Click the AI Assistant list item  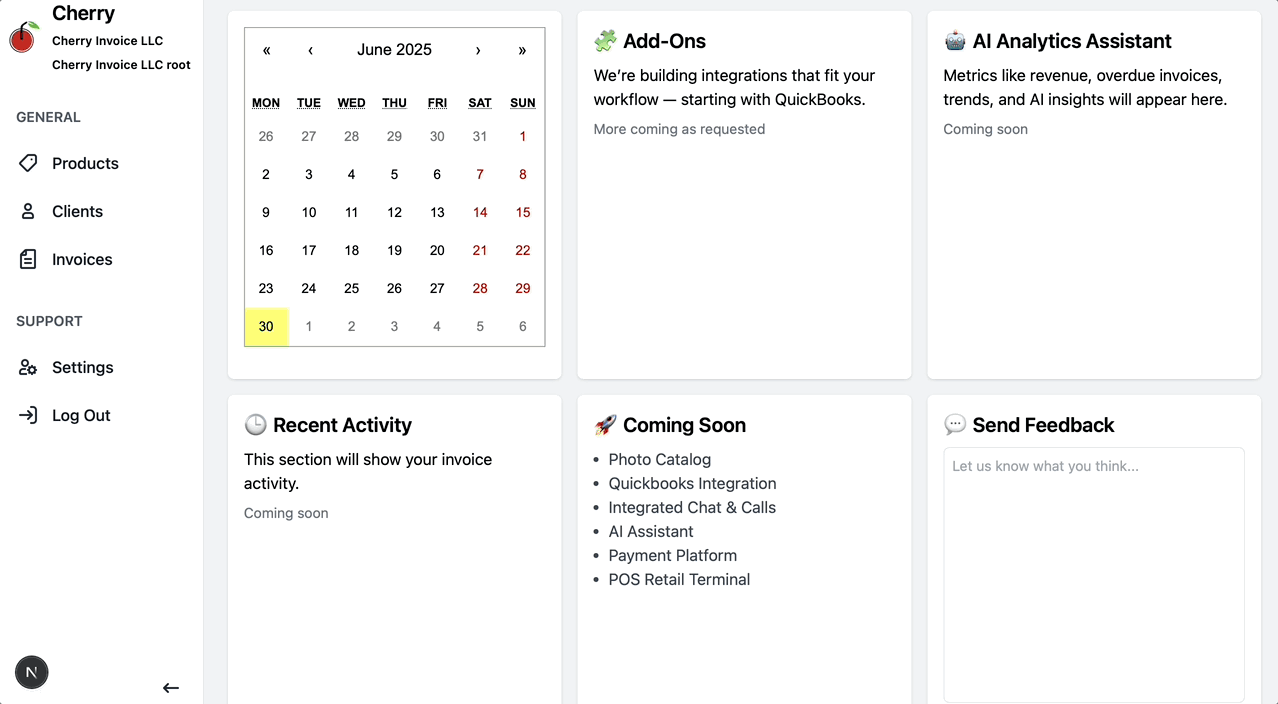pyautogui.click(x=651, y=531)
